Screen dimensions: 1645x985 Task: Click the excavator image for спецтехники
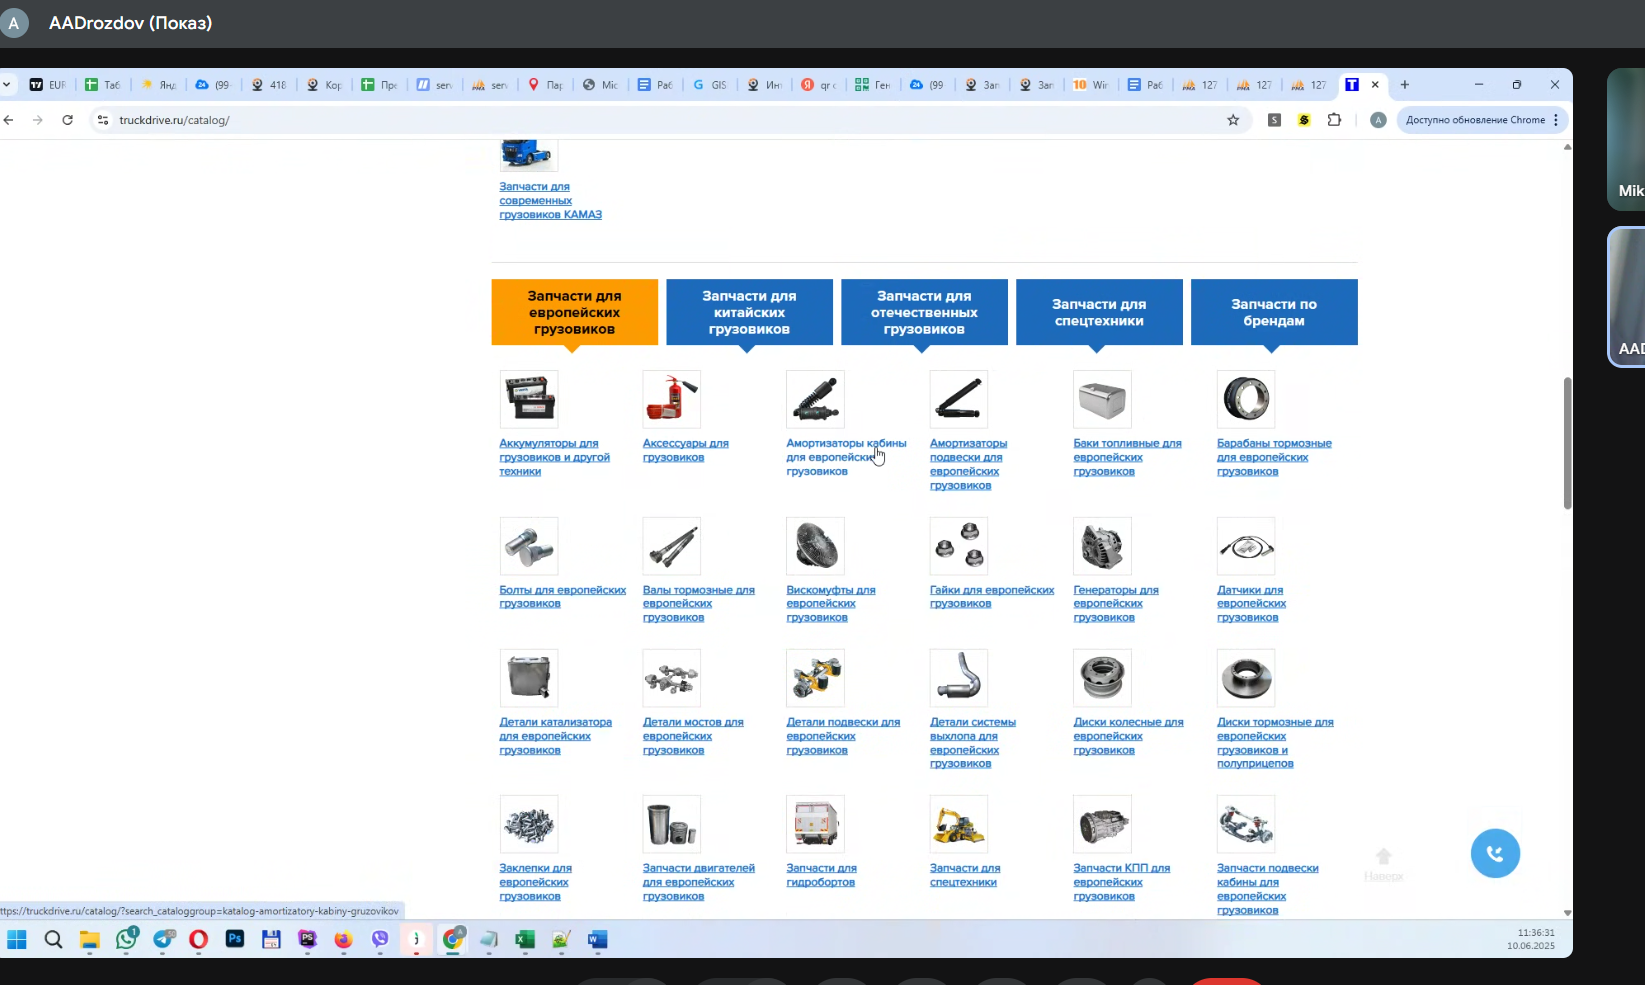[959, 824]
